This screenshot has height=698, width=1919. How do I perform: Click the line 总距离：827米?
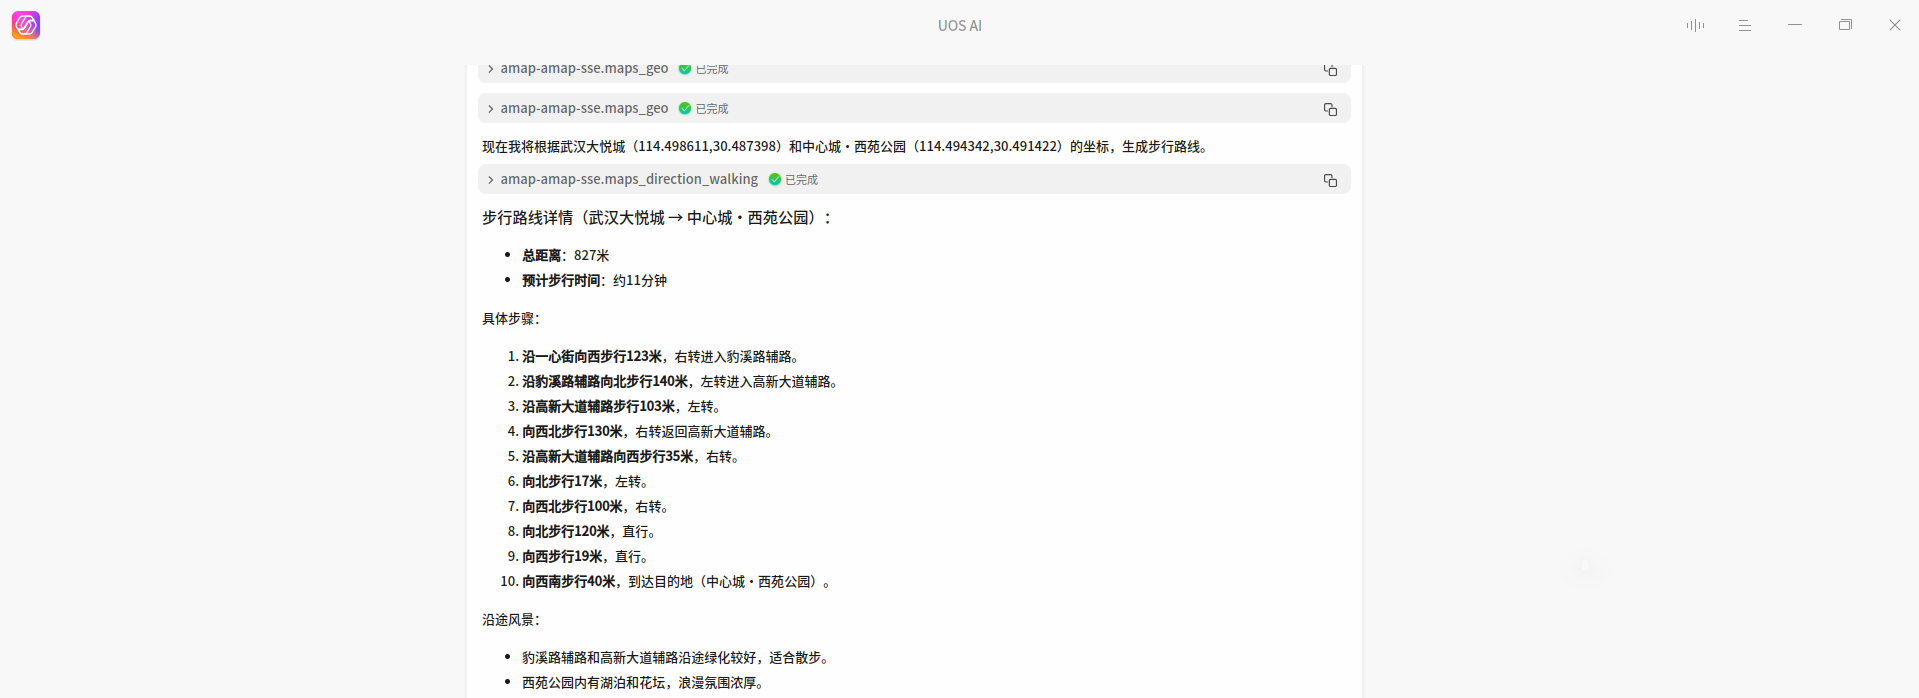566,256
